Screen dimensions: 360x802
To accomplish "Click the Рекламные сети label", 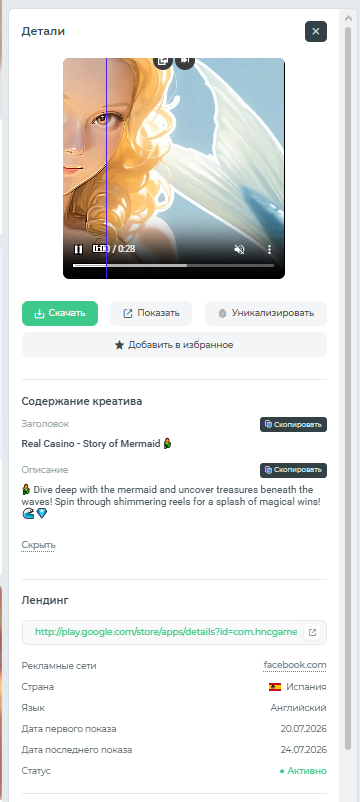I will (59, 666).
